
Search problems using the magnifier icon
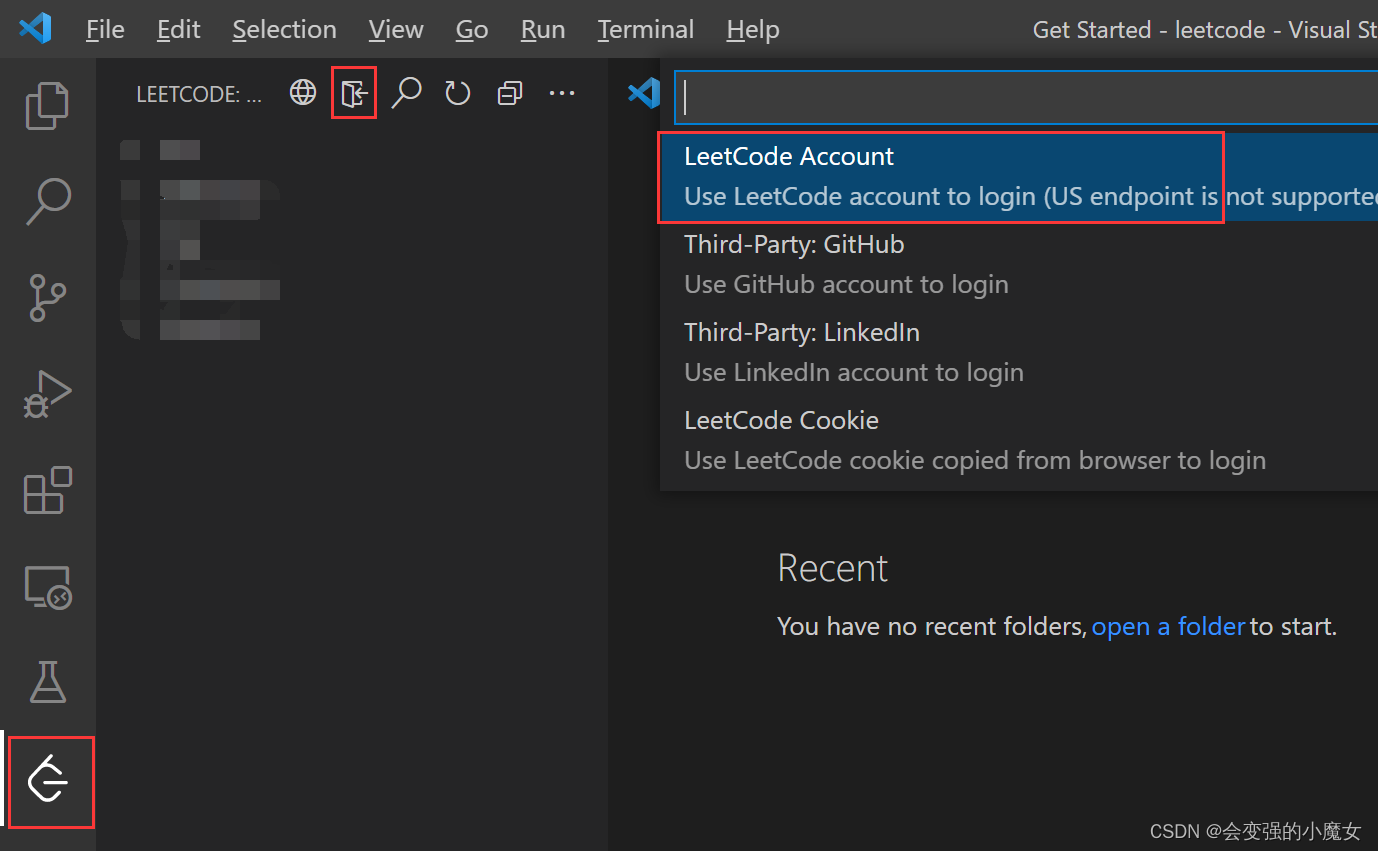click(x=406, y=92)
